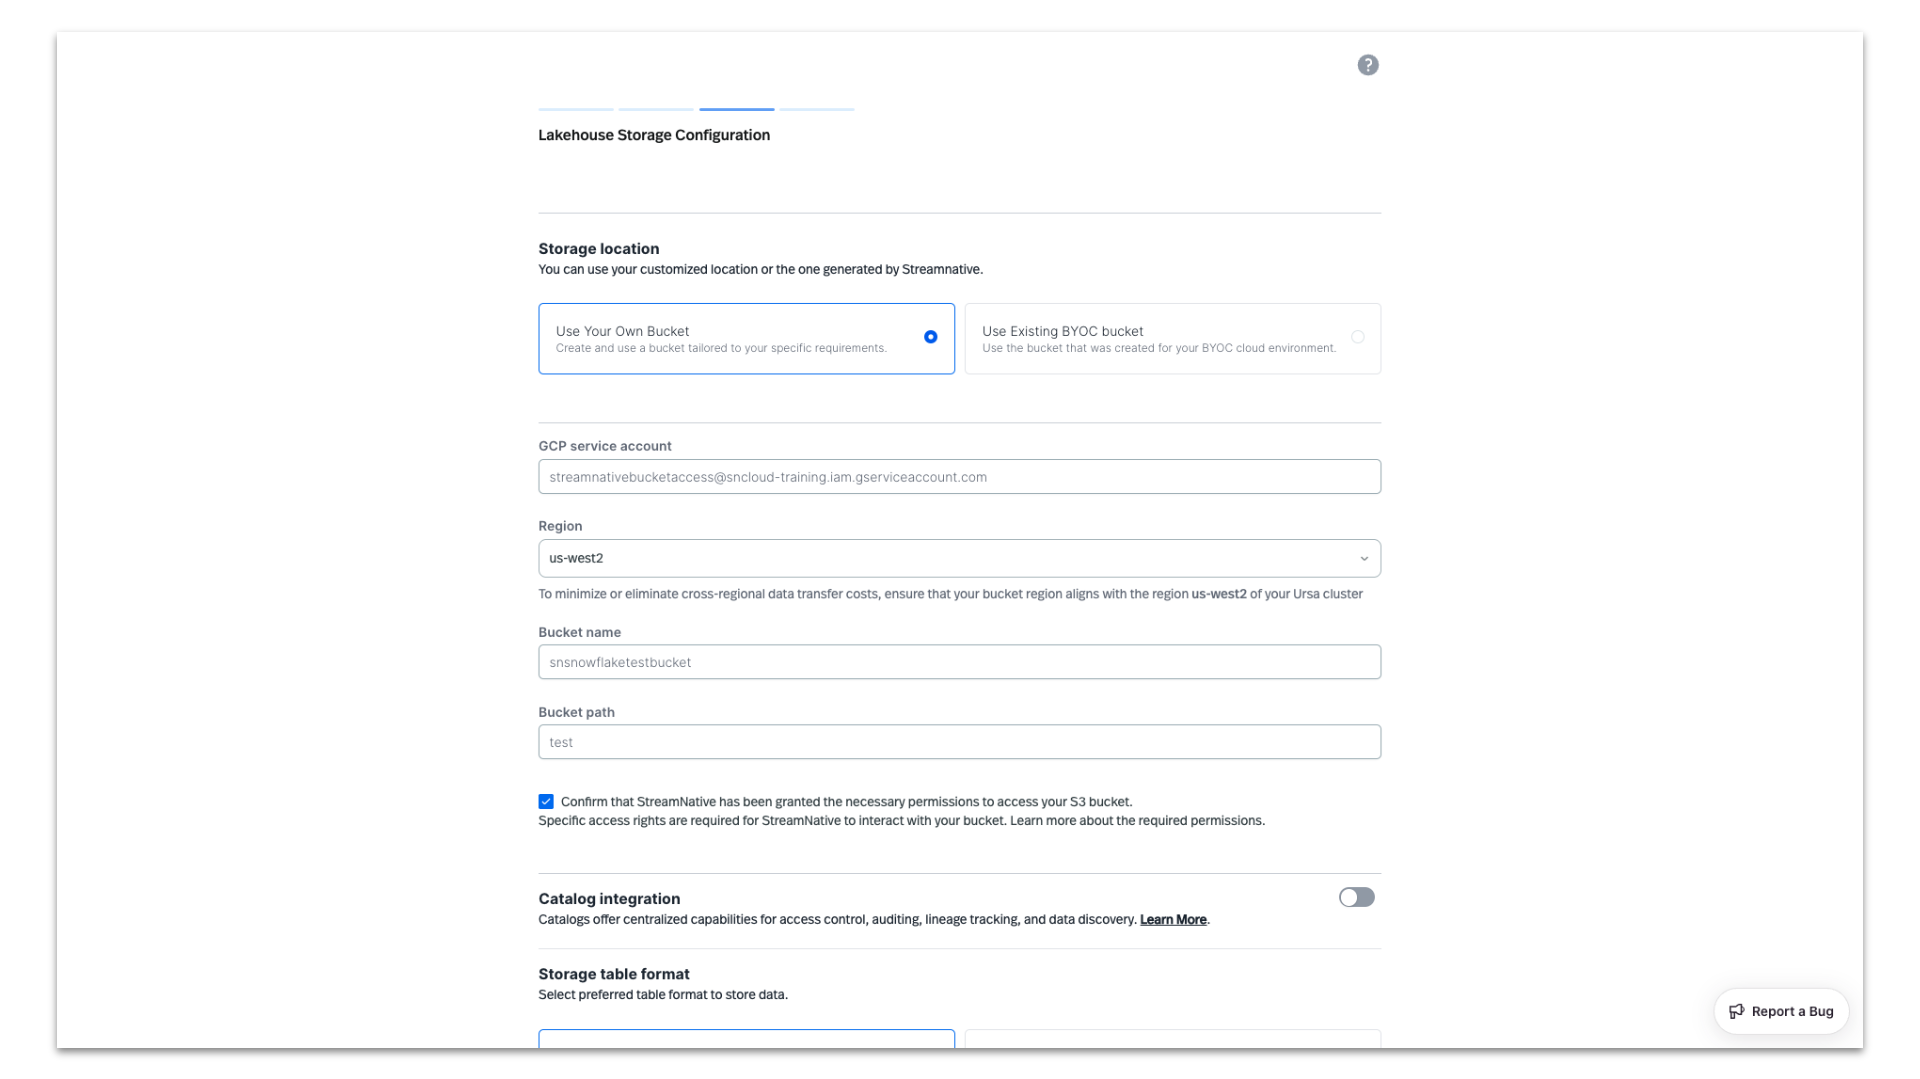1920x1079 pixels.
Task: Select the Use Your Own Bucket option
Action: tap(930, 337)
